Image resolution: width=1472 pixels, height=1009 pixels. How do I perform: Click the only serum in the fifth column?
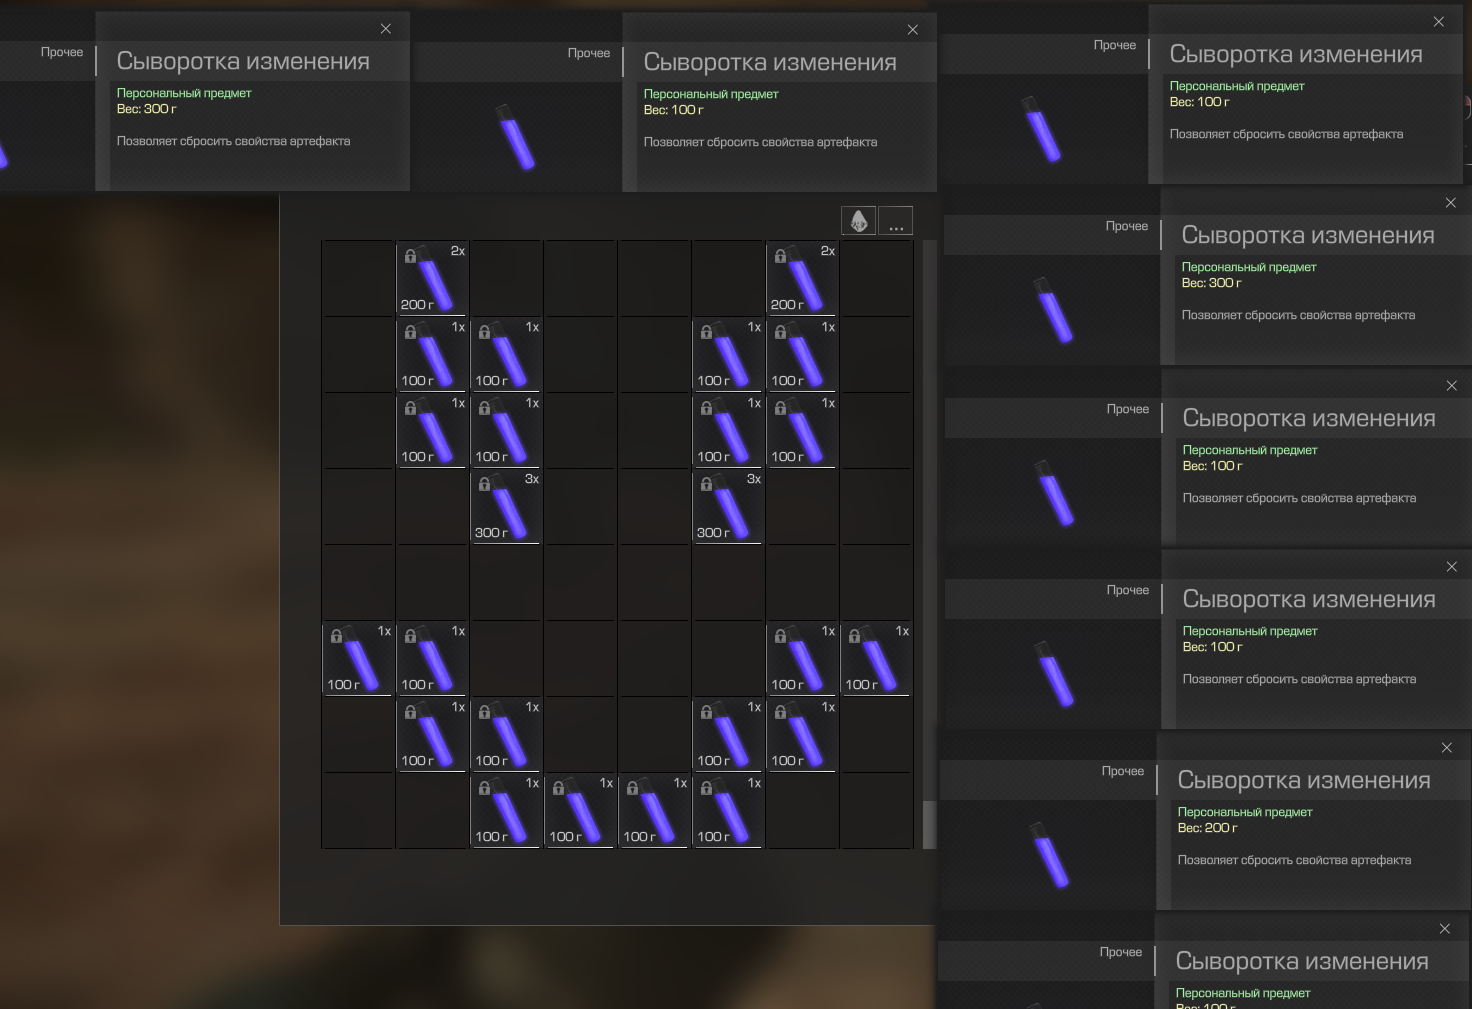click(654, 810)
